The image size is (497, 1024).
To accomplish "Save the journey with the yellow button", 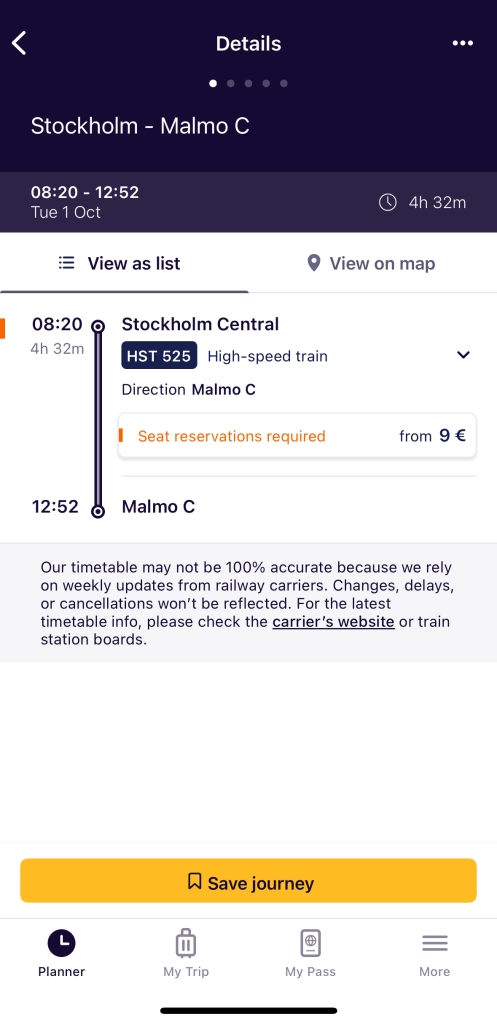I will pyautogui.click(x=248, y=880).
